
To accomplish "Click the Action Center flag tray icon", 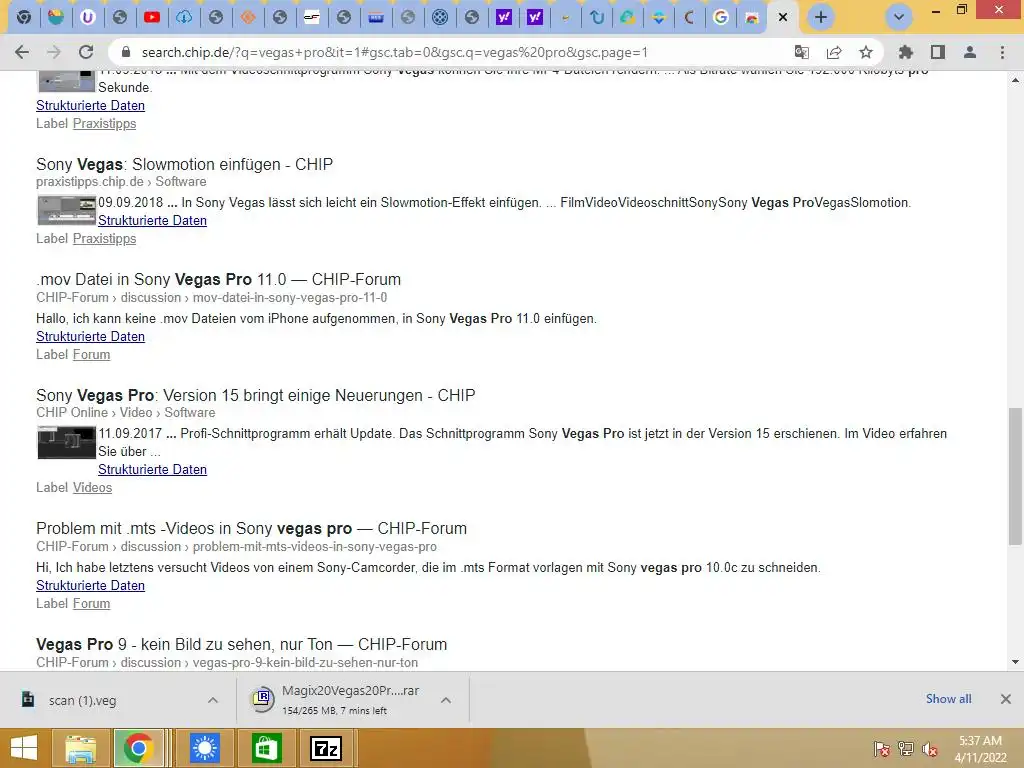I will [x=882, y=749].
